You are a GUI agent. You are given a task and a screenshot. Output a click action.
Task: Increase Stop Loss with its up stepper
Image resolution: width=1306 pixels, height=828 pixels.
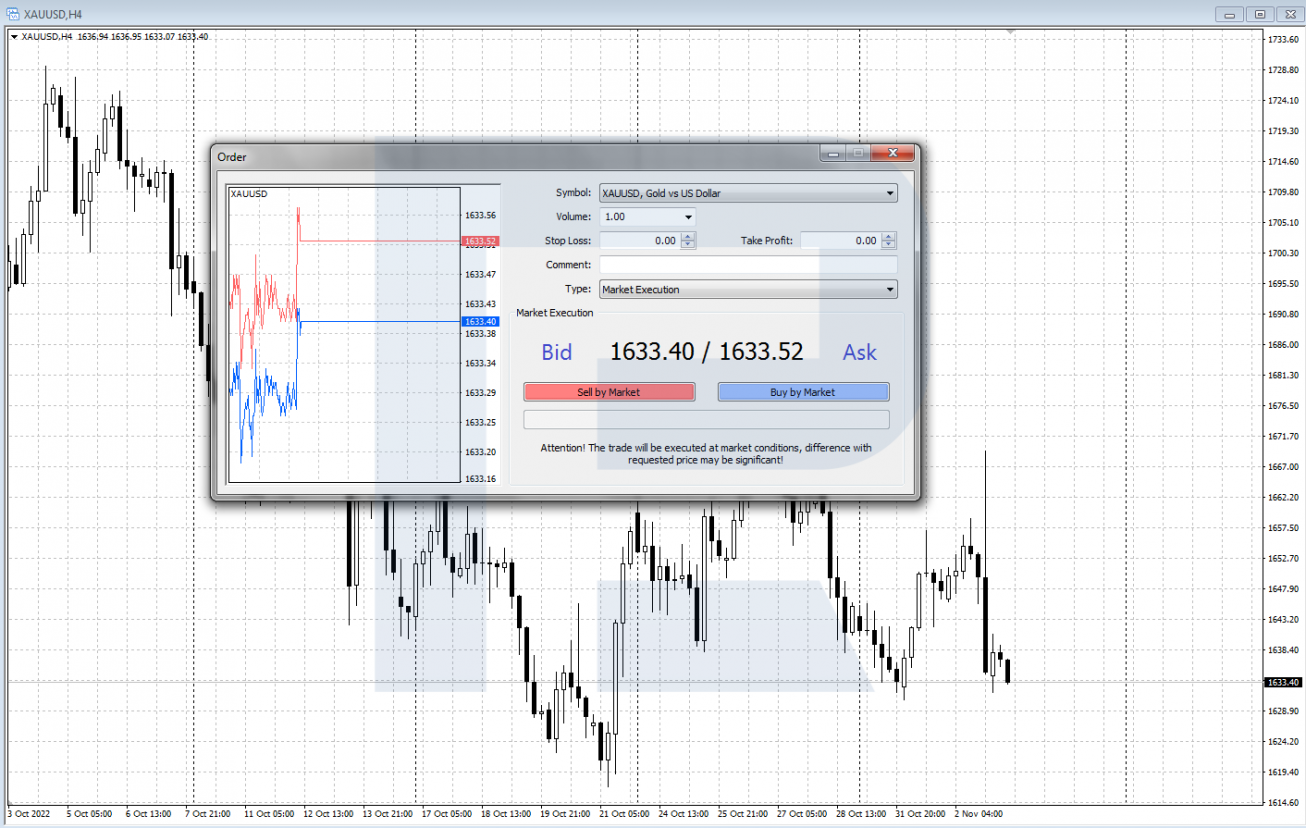coord(688,236)
